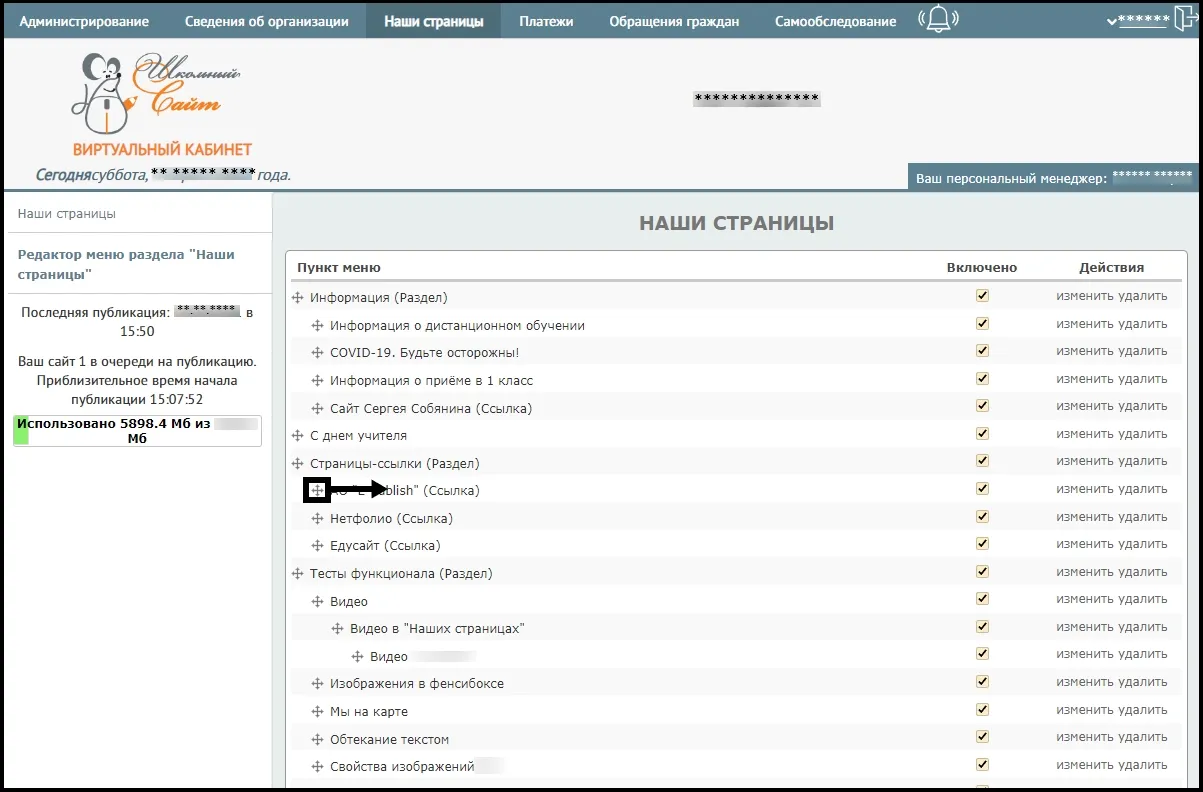Click the Наши страницы sidebar link

pos(67,214)
